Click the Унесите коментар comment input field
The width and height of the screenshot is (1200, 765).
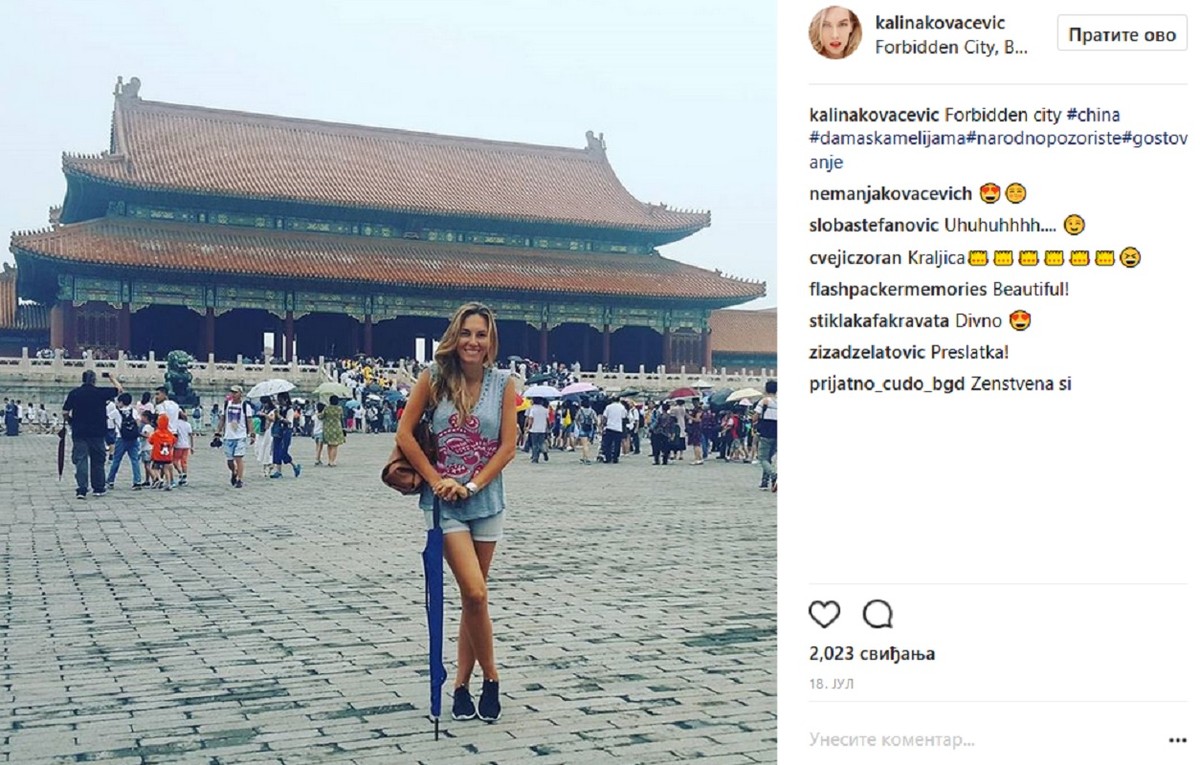tap(980, 741)
